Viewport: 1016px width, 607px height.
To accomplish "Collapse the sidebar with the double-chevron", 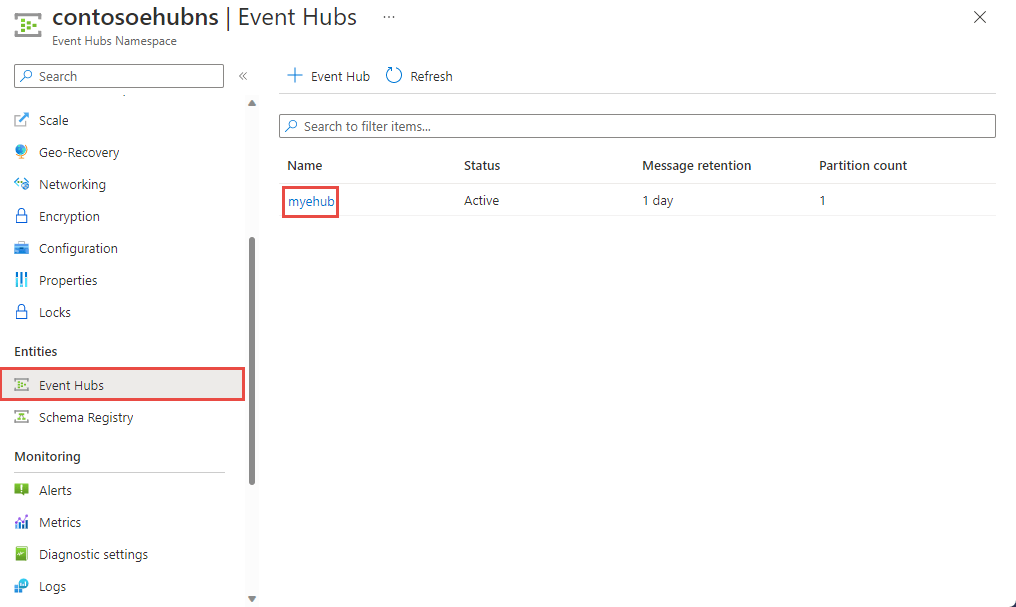I will tap(242, 75).
